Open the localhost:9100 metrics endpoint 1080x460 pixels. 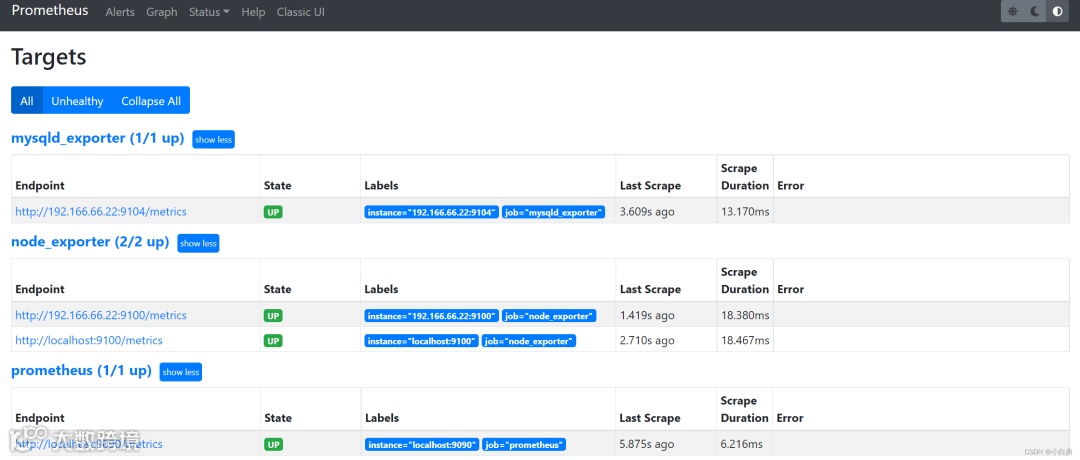coord(89,340)
